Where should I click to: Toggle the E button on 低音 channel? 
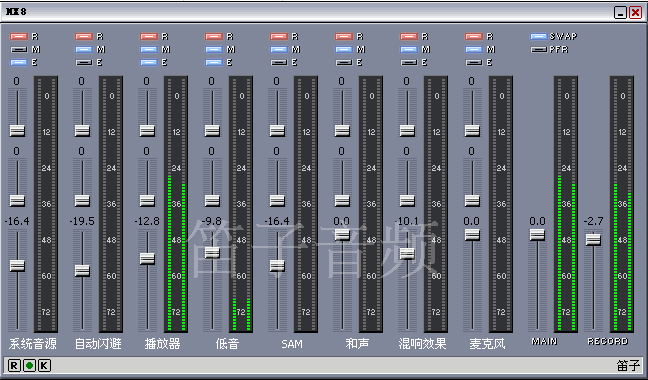(x=214, y=62)
